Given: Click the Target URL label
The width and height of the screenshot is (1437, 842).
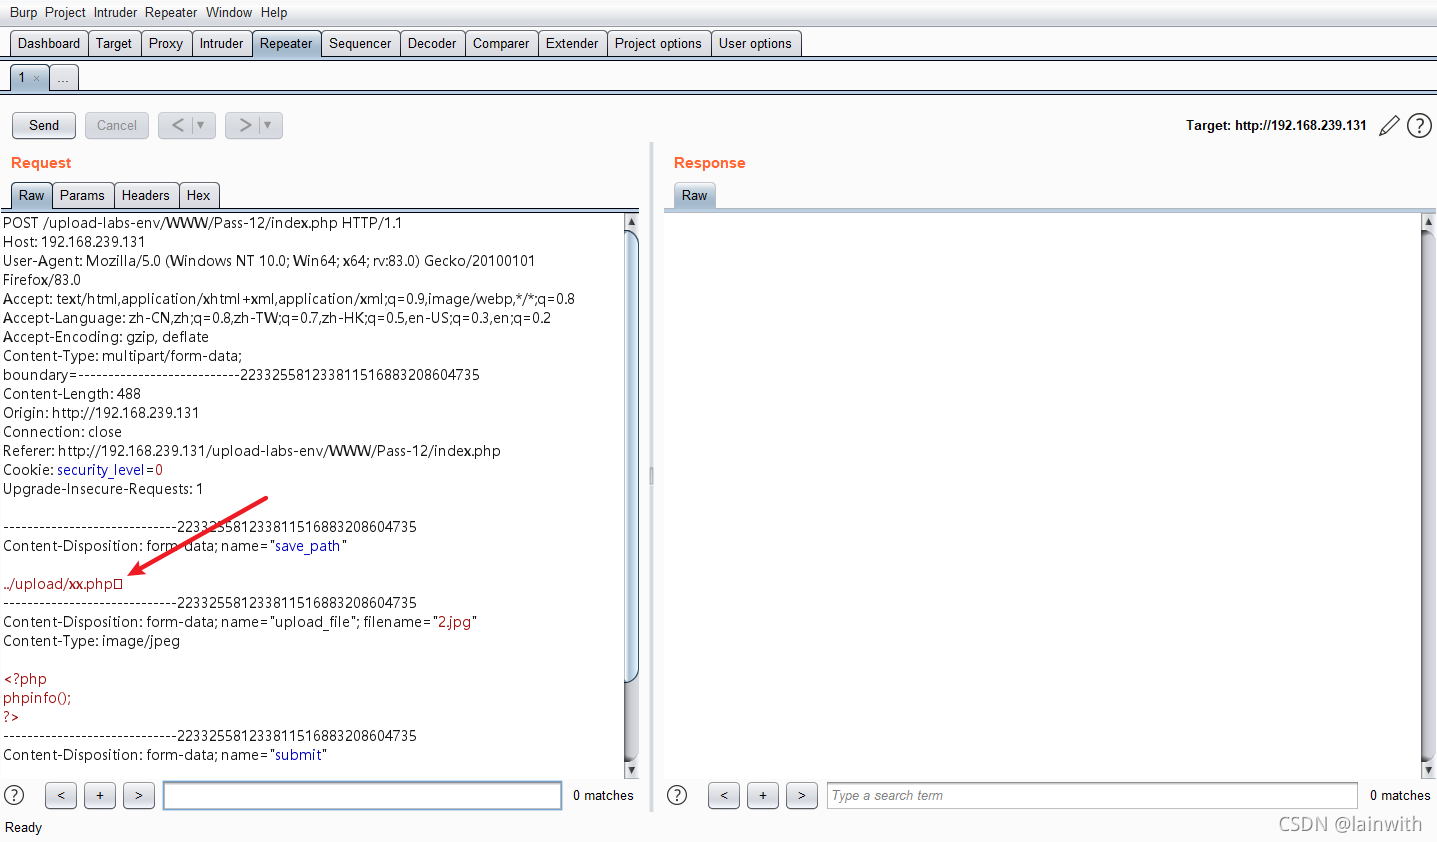Looking at the screenshot, I should (x=1276, y=125).
